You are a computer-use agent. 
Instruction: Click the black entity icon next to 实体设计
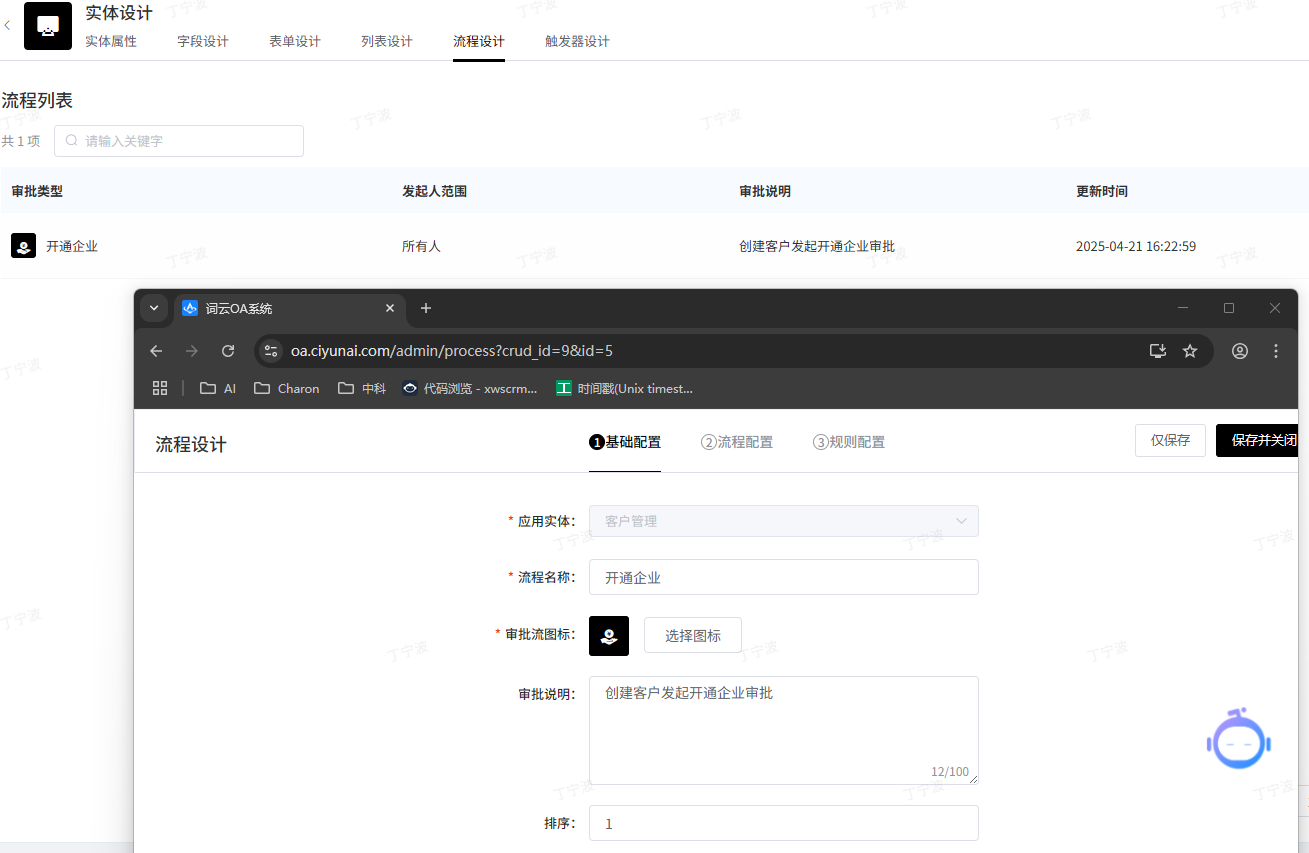click(48, 26)
